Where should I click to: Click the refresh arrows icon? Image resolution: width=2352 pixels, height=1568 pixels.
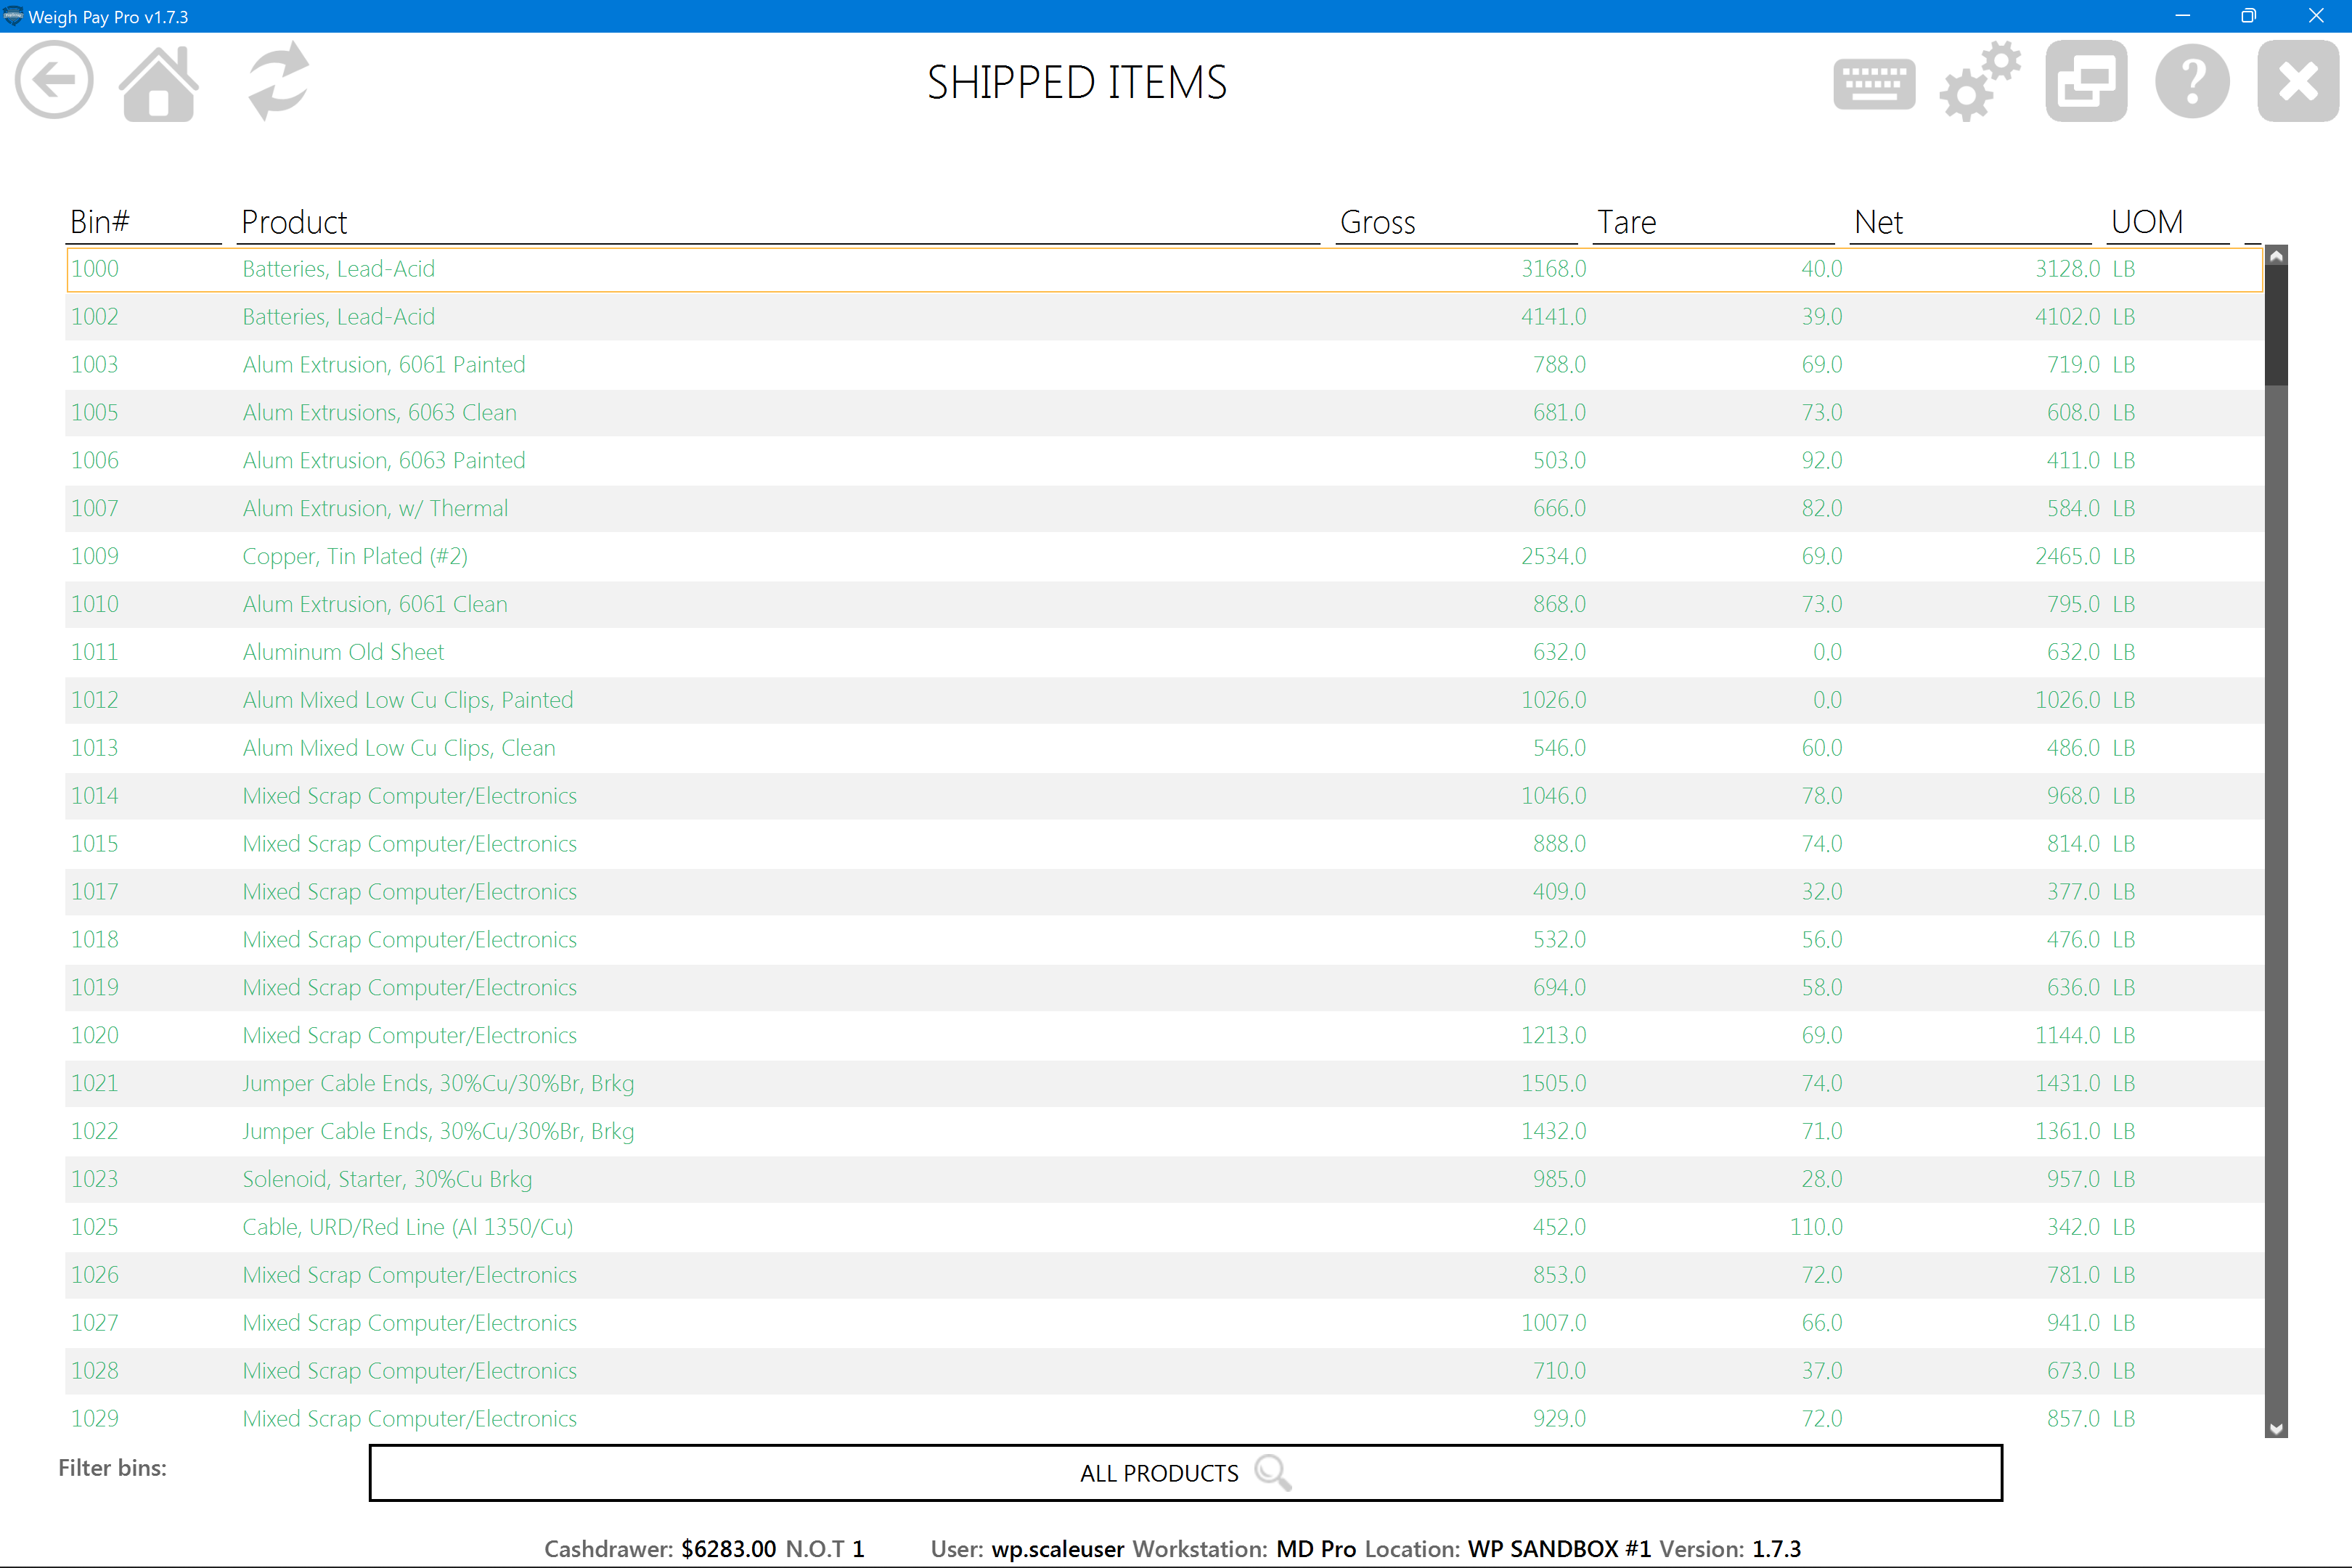(279, 81)
